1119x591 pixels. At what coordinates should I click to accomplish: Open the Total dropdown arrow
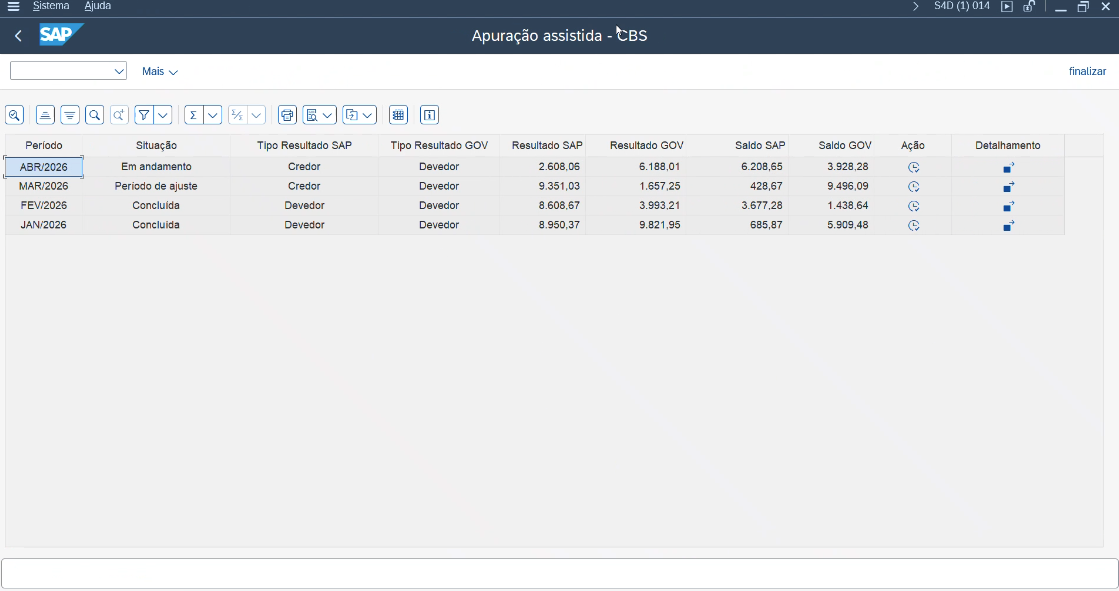[x=213, y=115]
